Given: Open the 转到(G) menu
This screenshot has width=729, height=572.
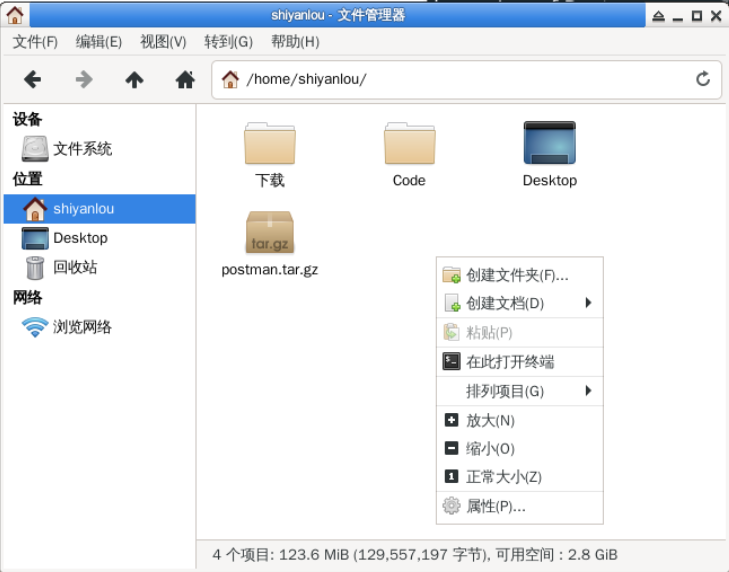Looking at the screenshot, I should coord(228,41).
